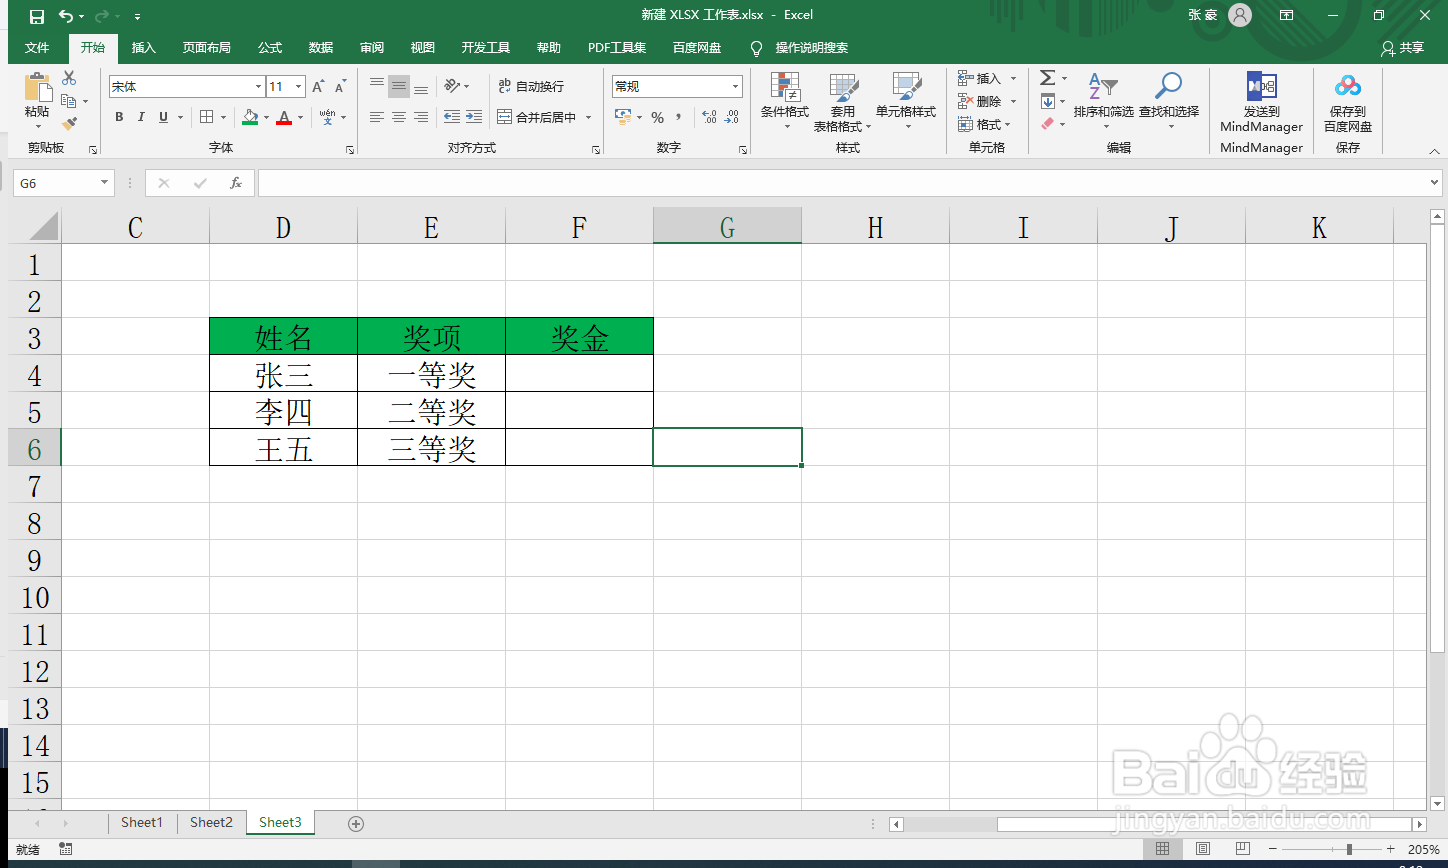Toggle Italic formatting
This screenshot has width=1448, height=868.
click(141, 117)
